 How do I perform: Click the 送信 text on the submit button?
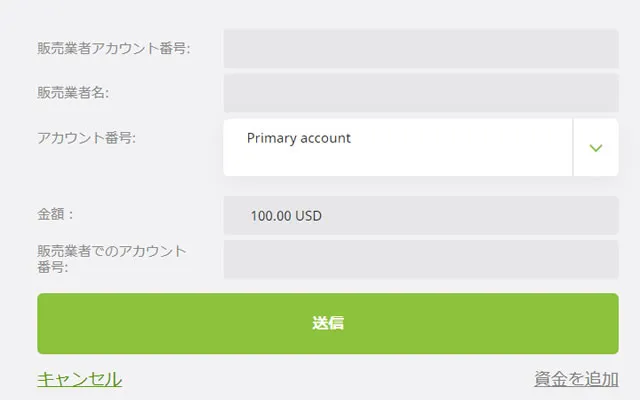328,323
